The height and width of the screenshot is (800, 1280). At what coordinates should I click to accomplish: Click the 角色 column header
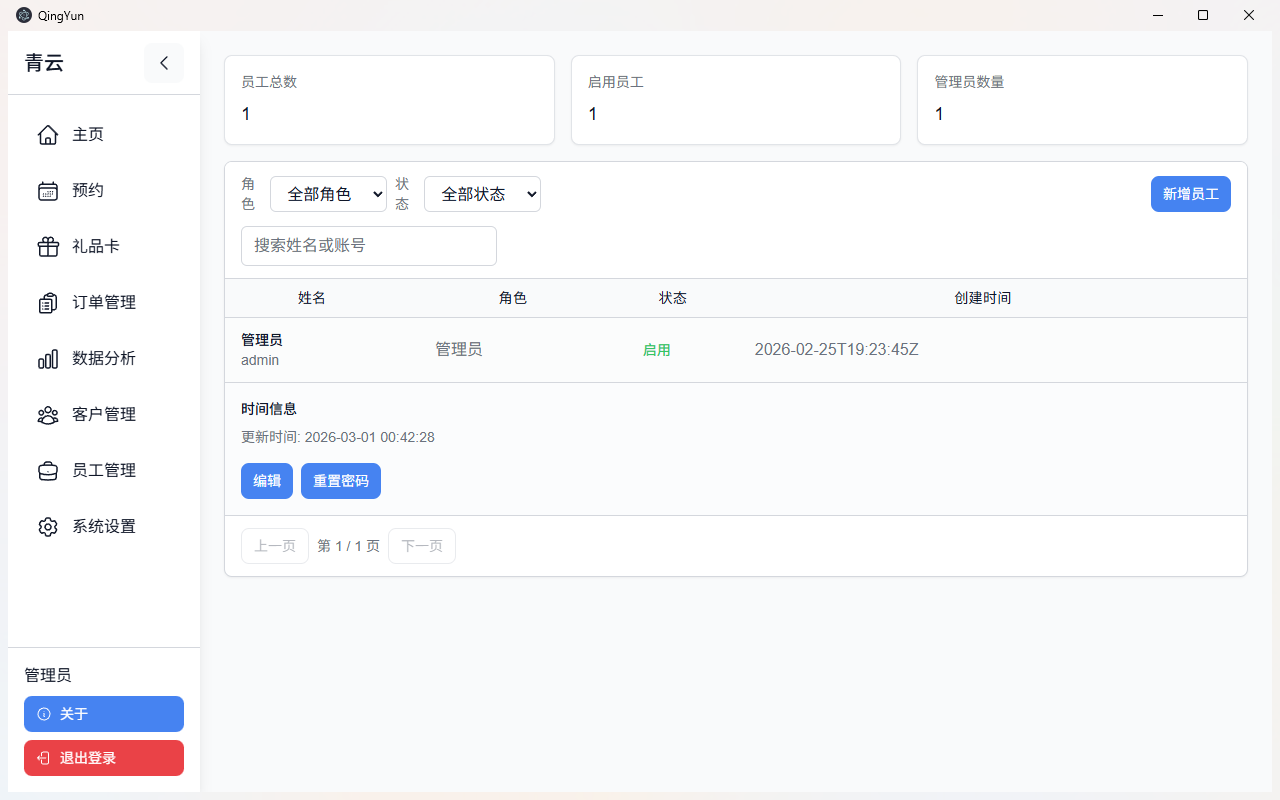513,298
